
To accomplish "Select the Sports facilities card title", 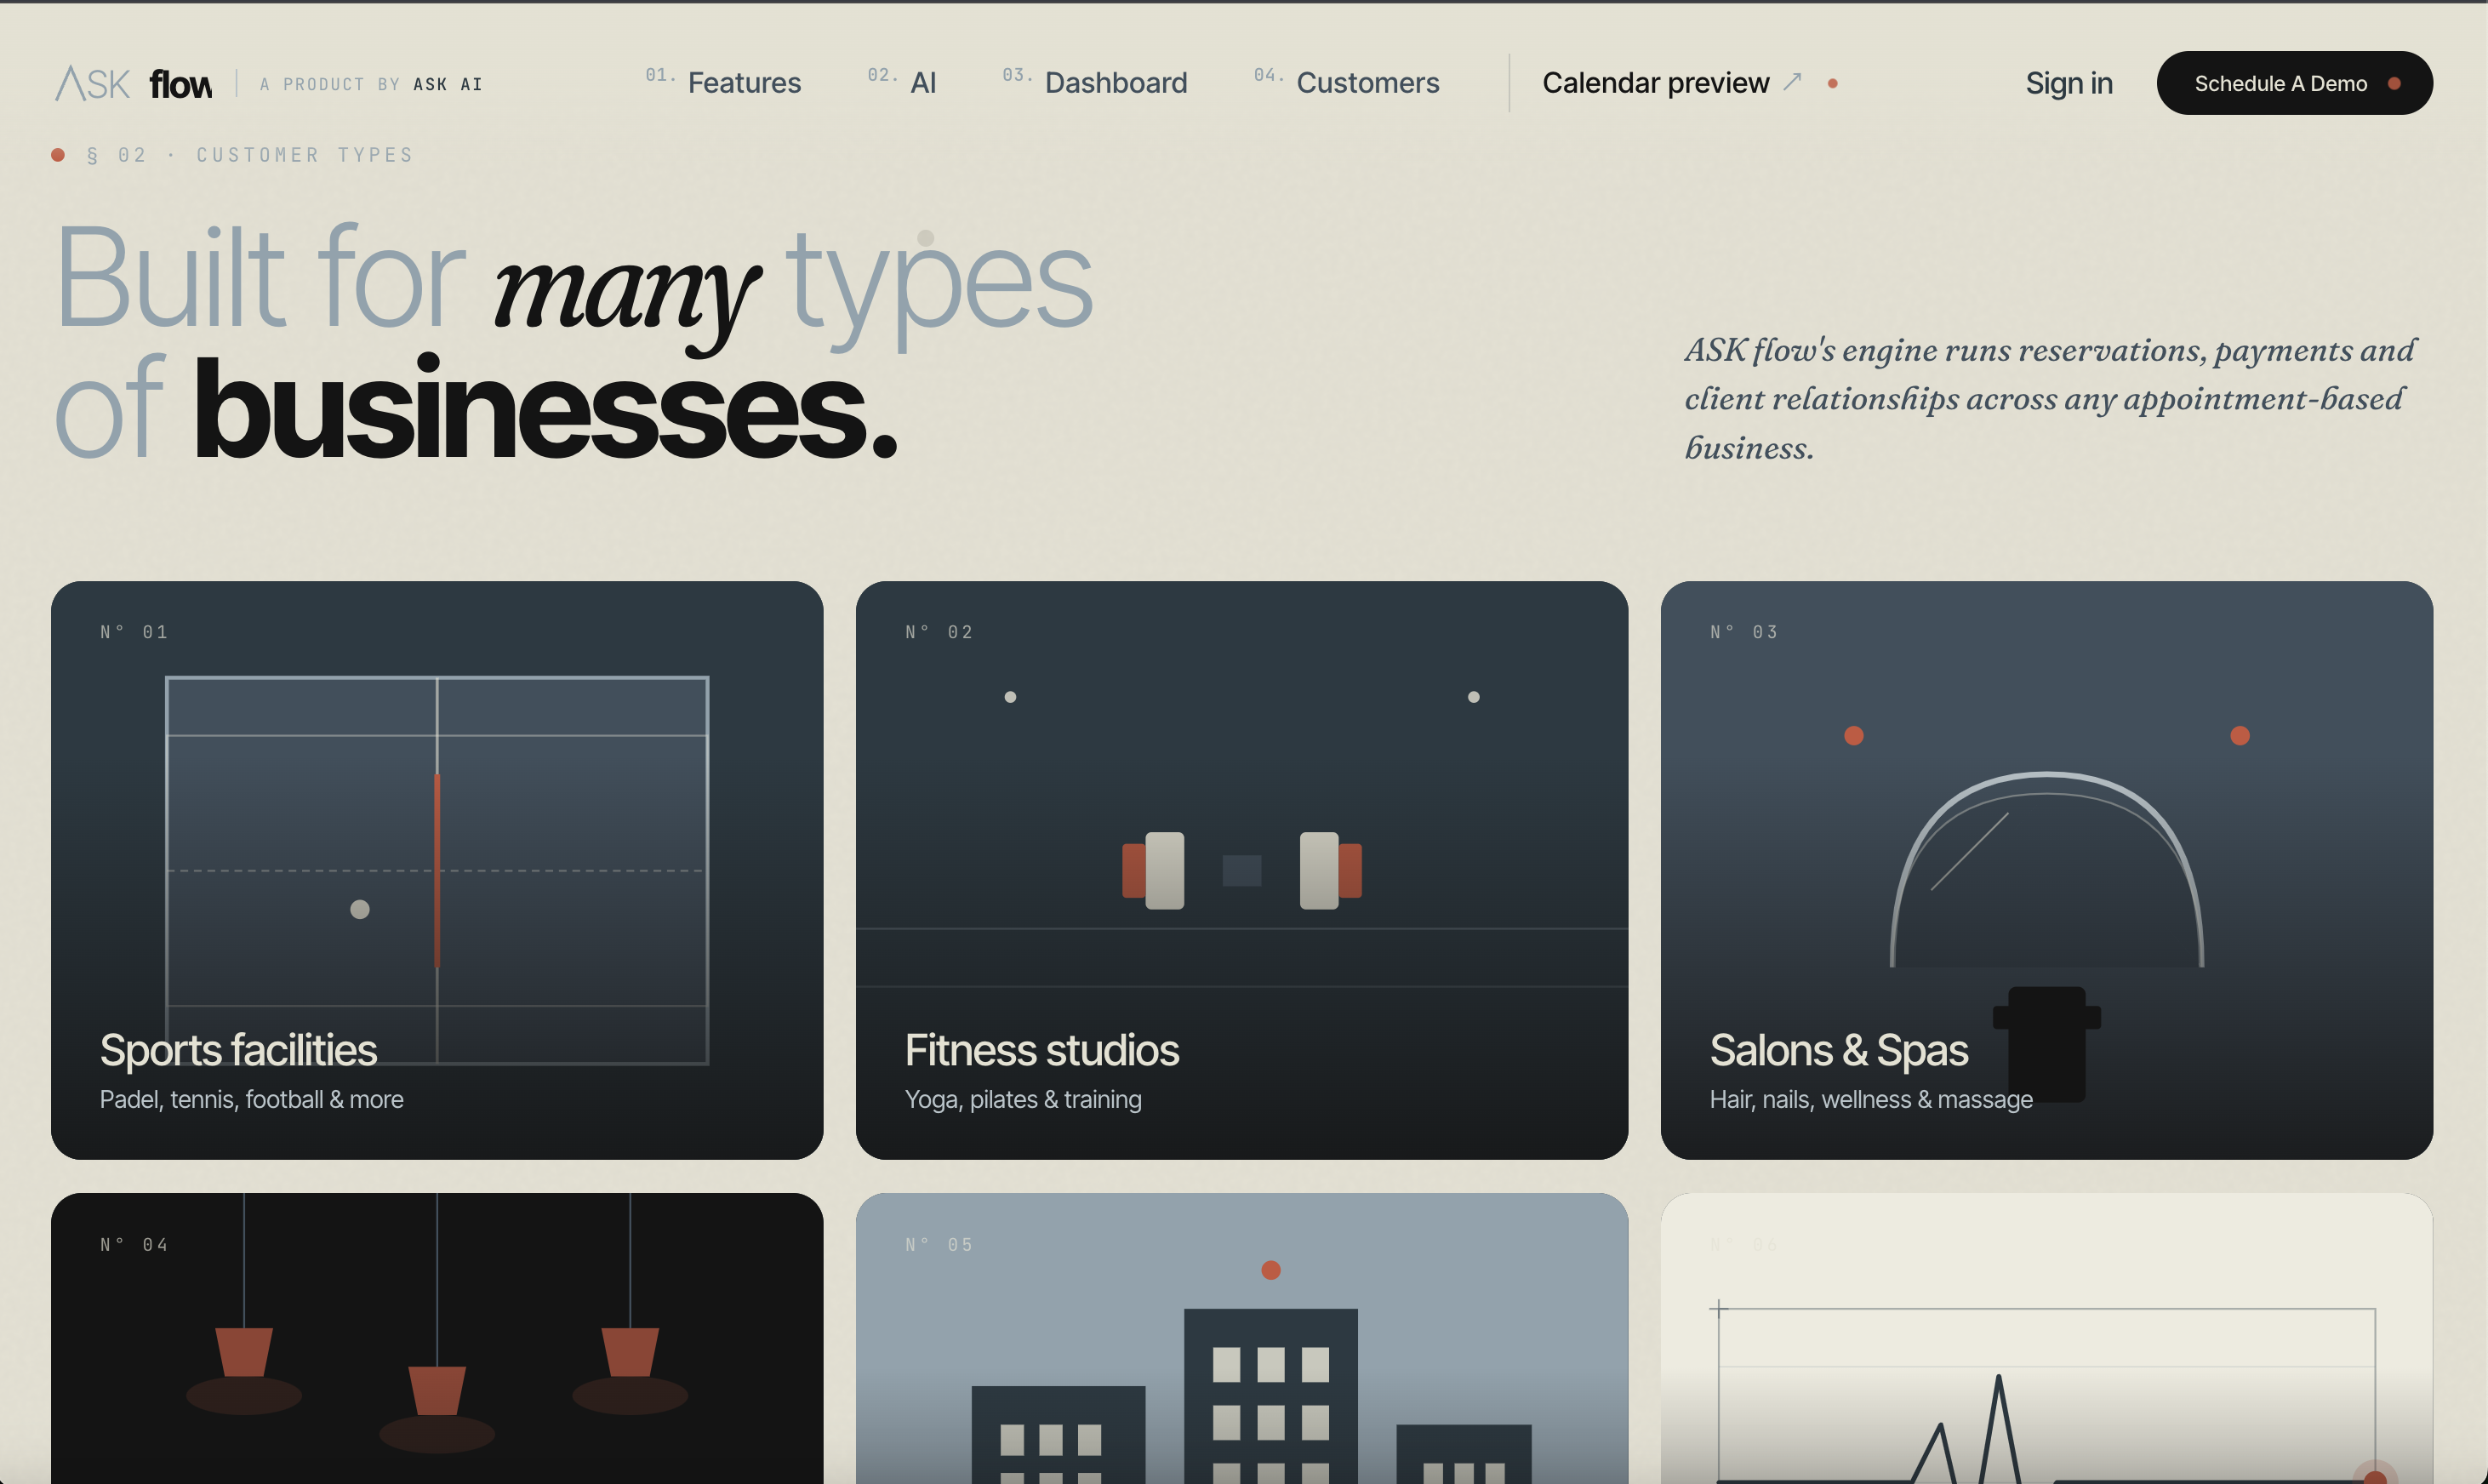I will click(238, 1050).
